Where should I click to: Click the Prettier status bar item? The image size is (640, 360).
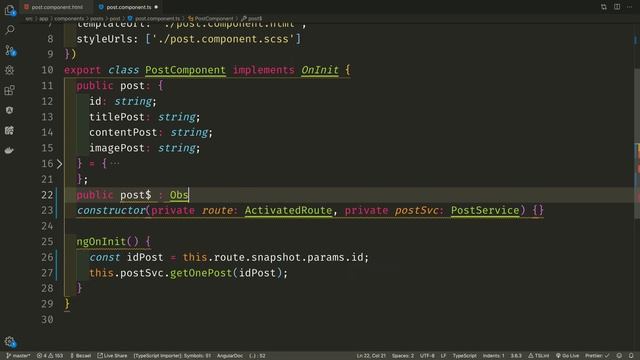(x=597, y=356)
